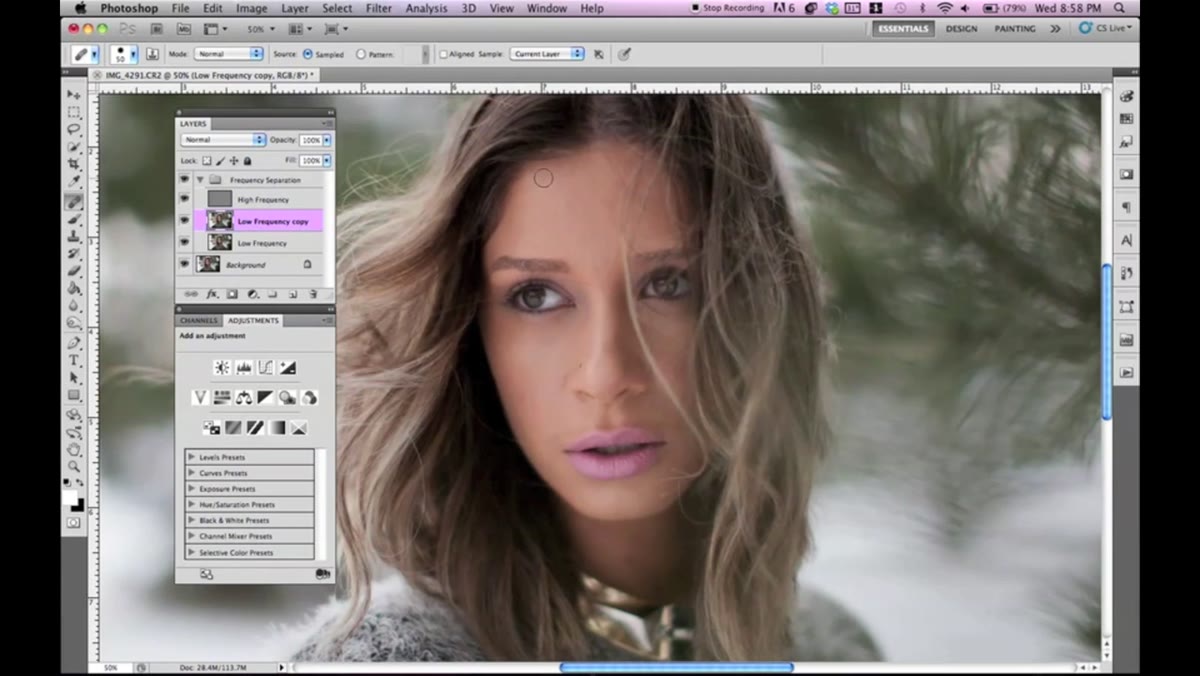This screenshot has width=1200, height=676.
Task: Switch to Design workspace
Action: (x=961, y=29)
